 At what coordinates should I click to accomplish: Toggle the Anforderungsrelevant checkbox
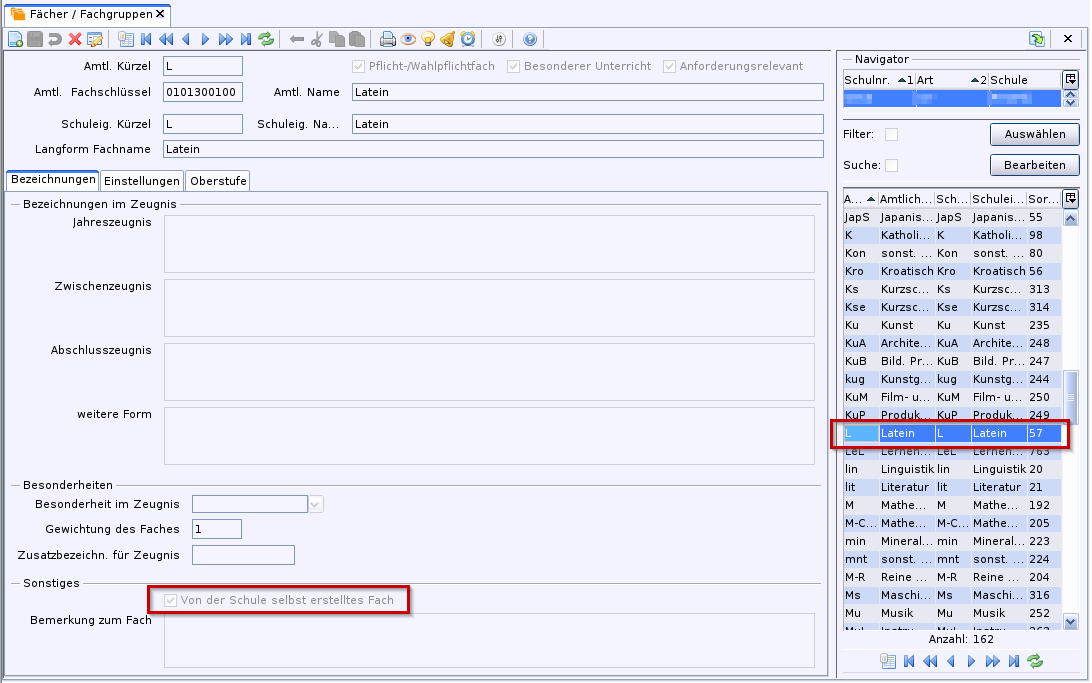669,66
